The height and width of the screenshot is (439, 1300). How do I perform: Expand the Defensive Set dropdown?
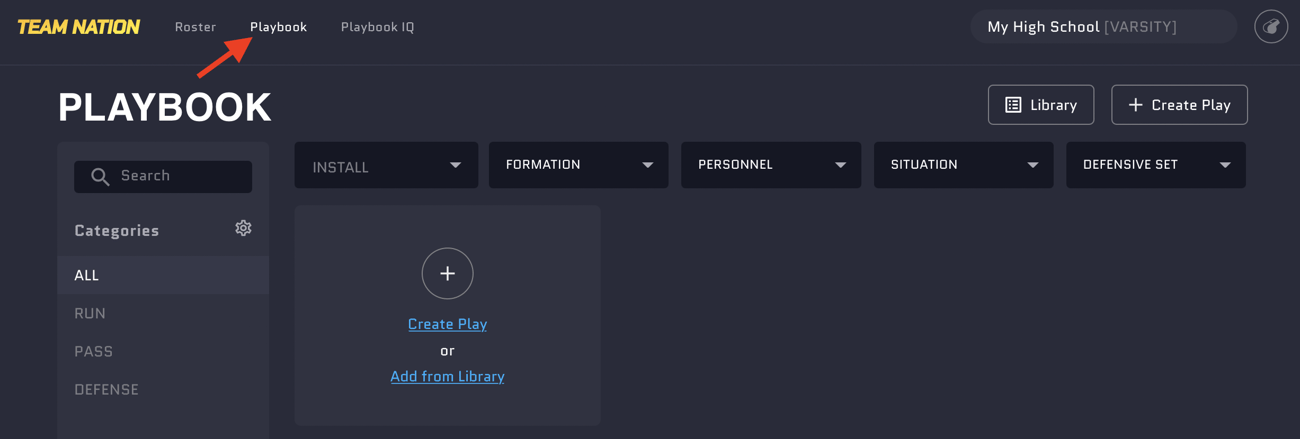pos(1155,165)
